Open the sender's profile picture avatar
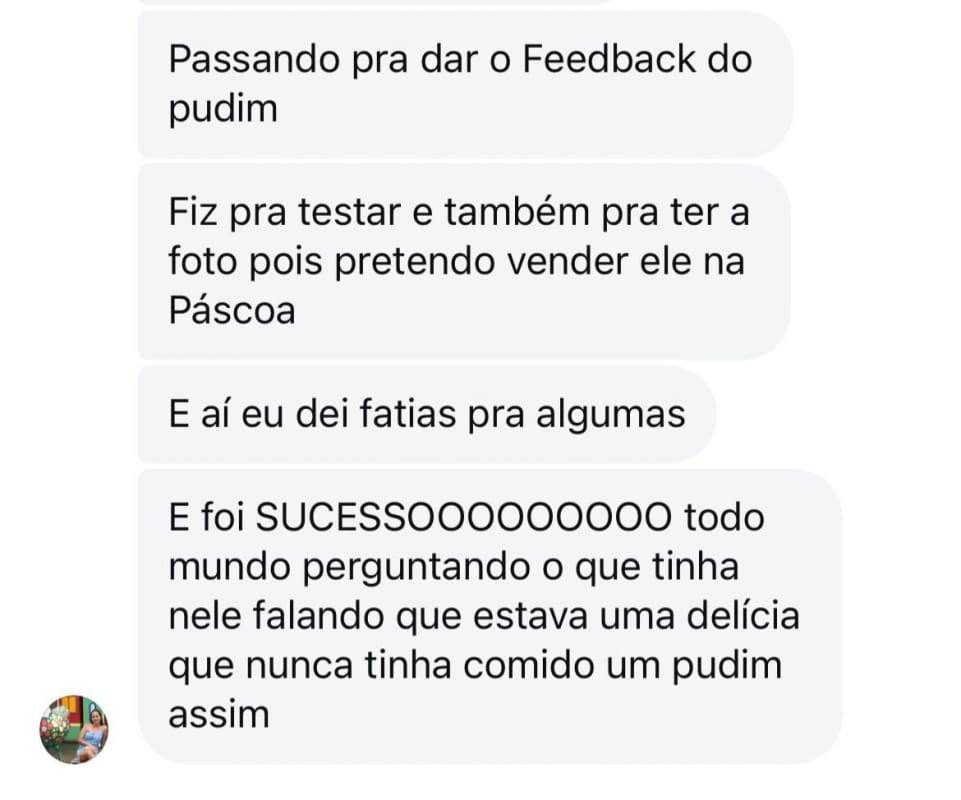This screenshot has width=961, height=800. (x=74, y=729)
